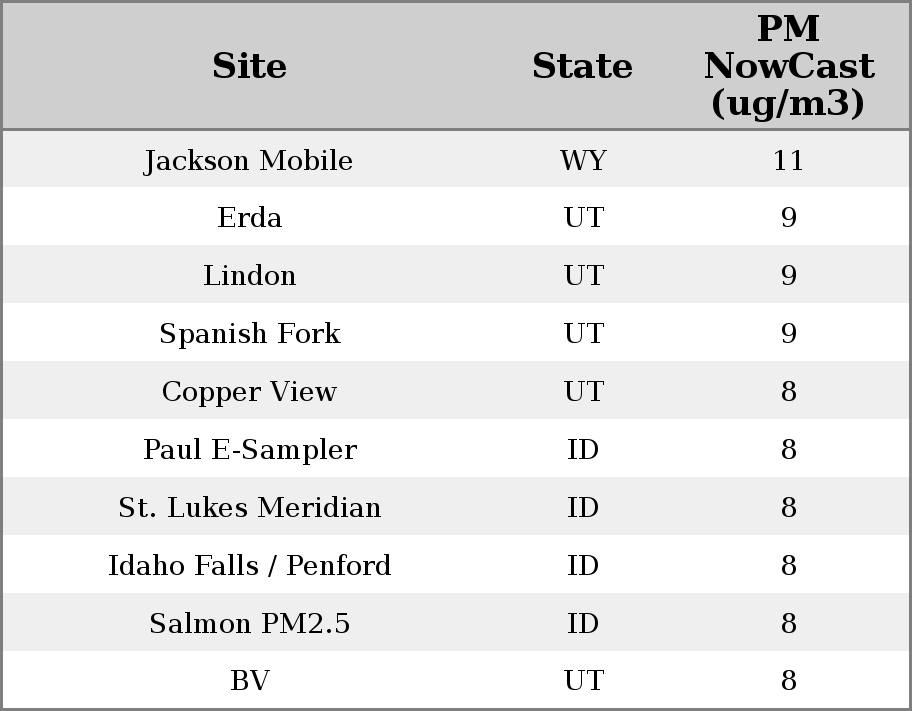The height and width of the screenshot is (711, 912).
Task: Select the Jackson Mobile site cell
Action: [249, 161]
